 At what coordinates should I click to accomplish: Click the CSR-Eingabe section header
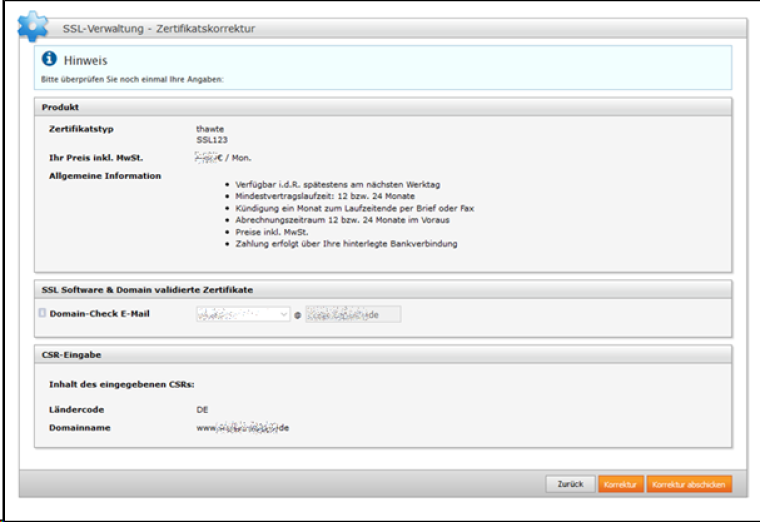[383, 355]
